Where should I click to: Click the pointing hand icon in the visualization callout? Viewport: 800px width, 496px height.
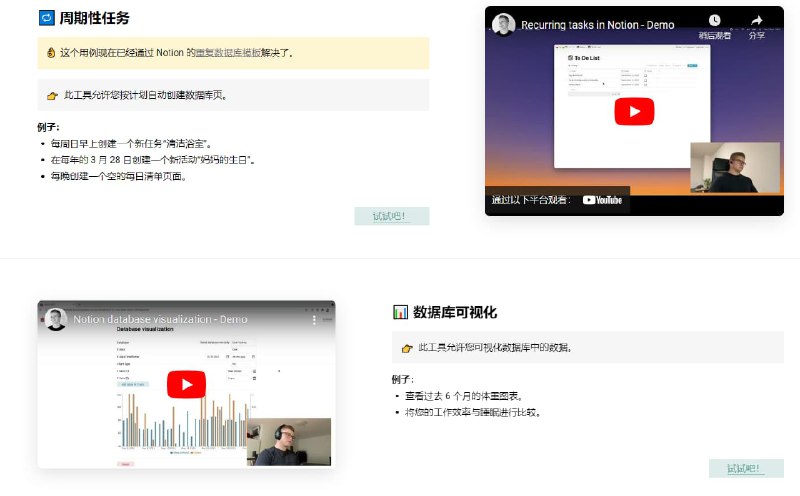pyautogui.click(x=407, y=348)
